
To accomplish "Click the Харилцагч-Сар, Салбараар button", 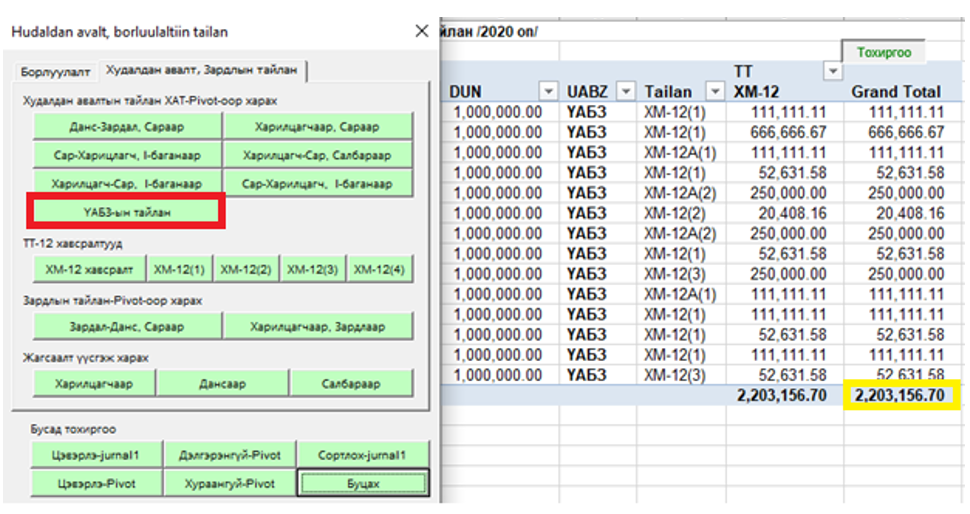I will 318,155.
